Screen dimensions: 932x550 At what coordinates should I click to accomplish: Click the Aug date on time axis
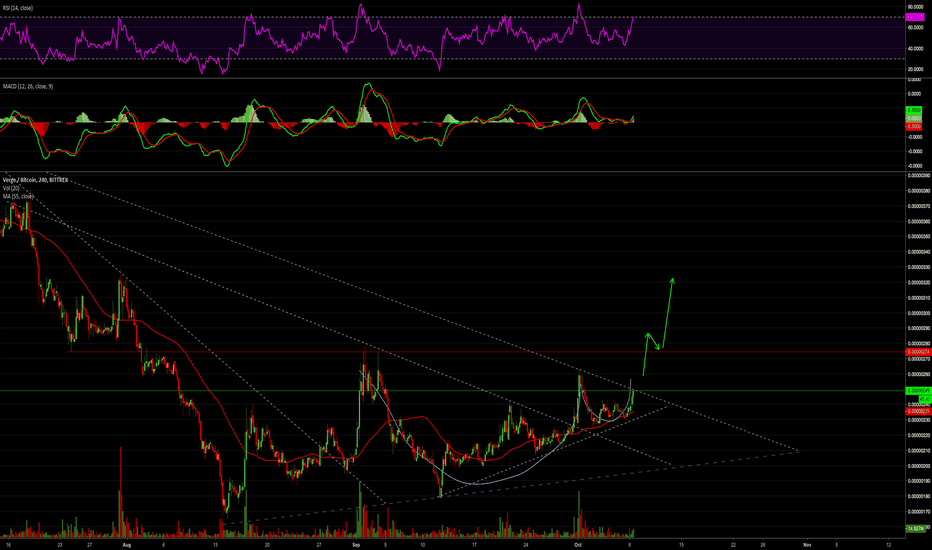tap(126, 544)
